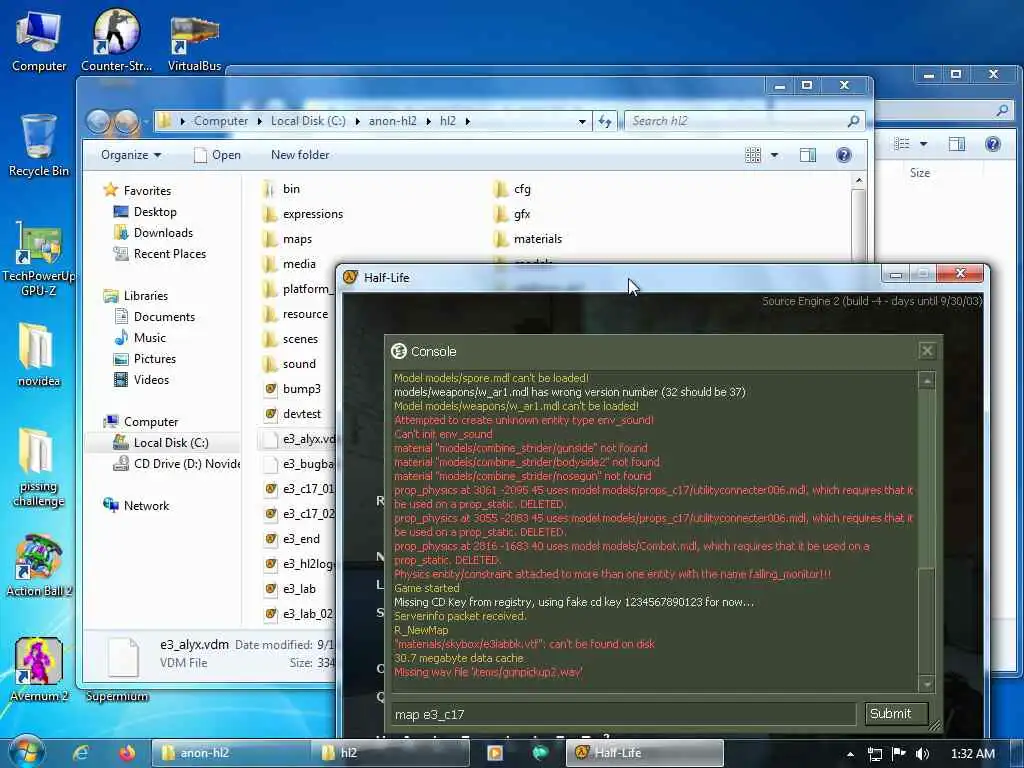1024x768 pixels.
Task: Close the Console panel with its X
Action: 927,351
